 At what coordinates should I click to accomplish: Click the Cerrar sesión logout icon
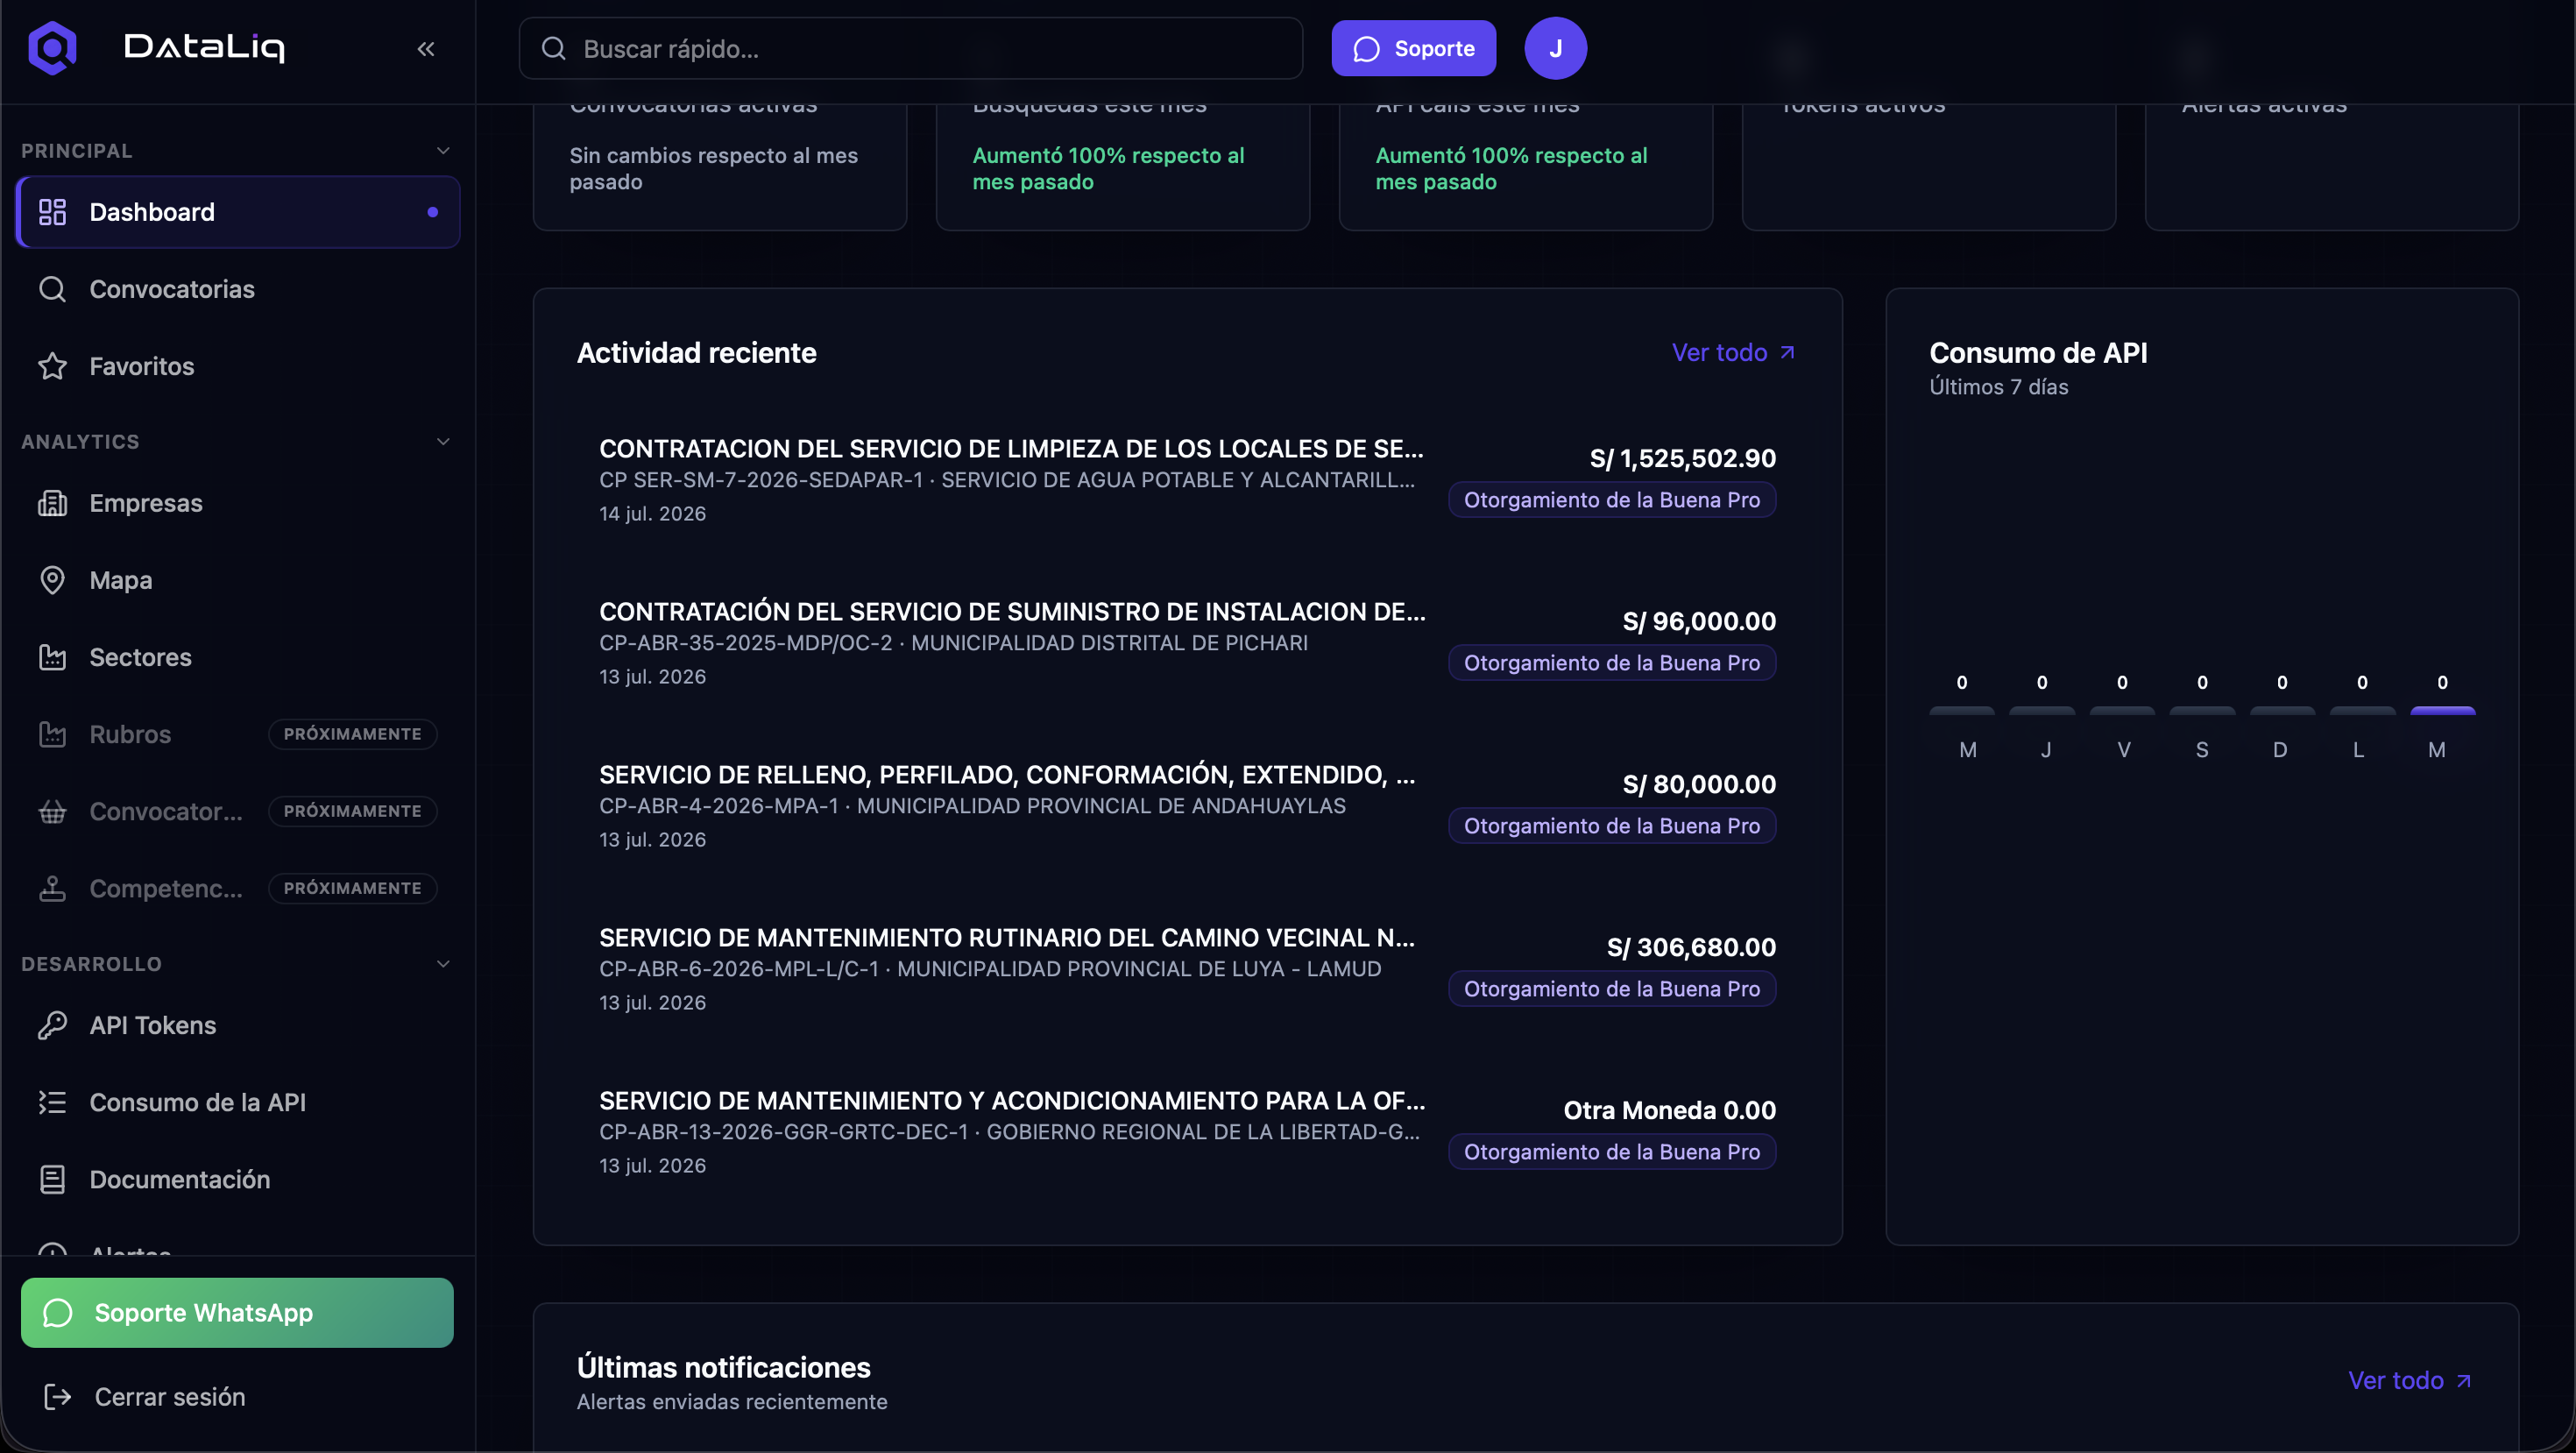click(x=58, y=1396)
